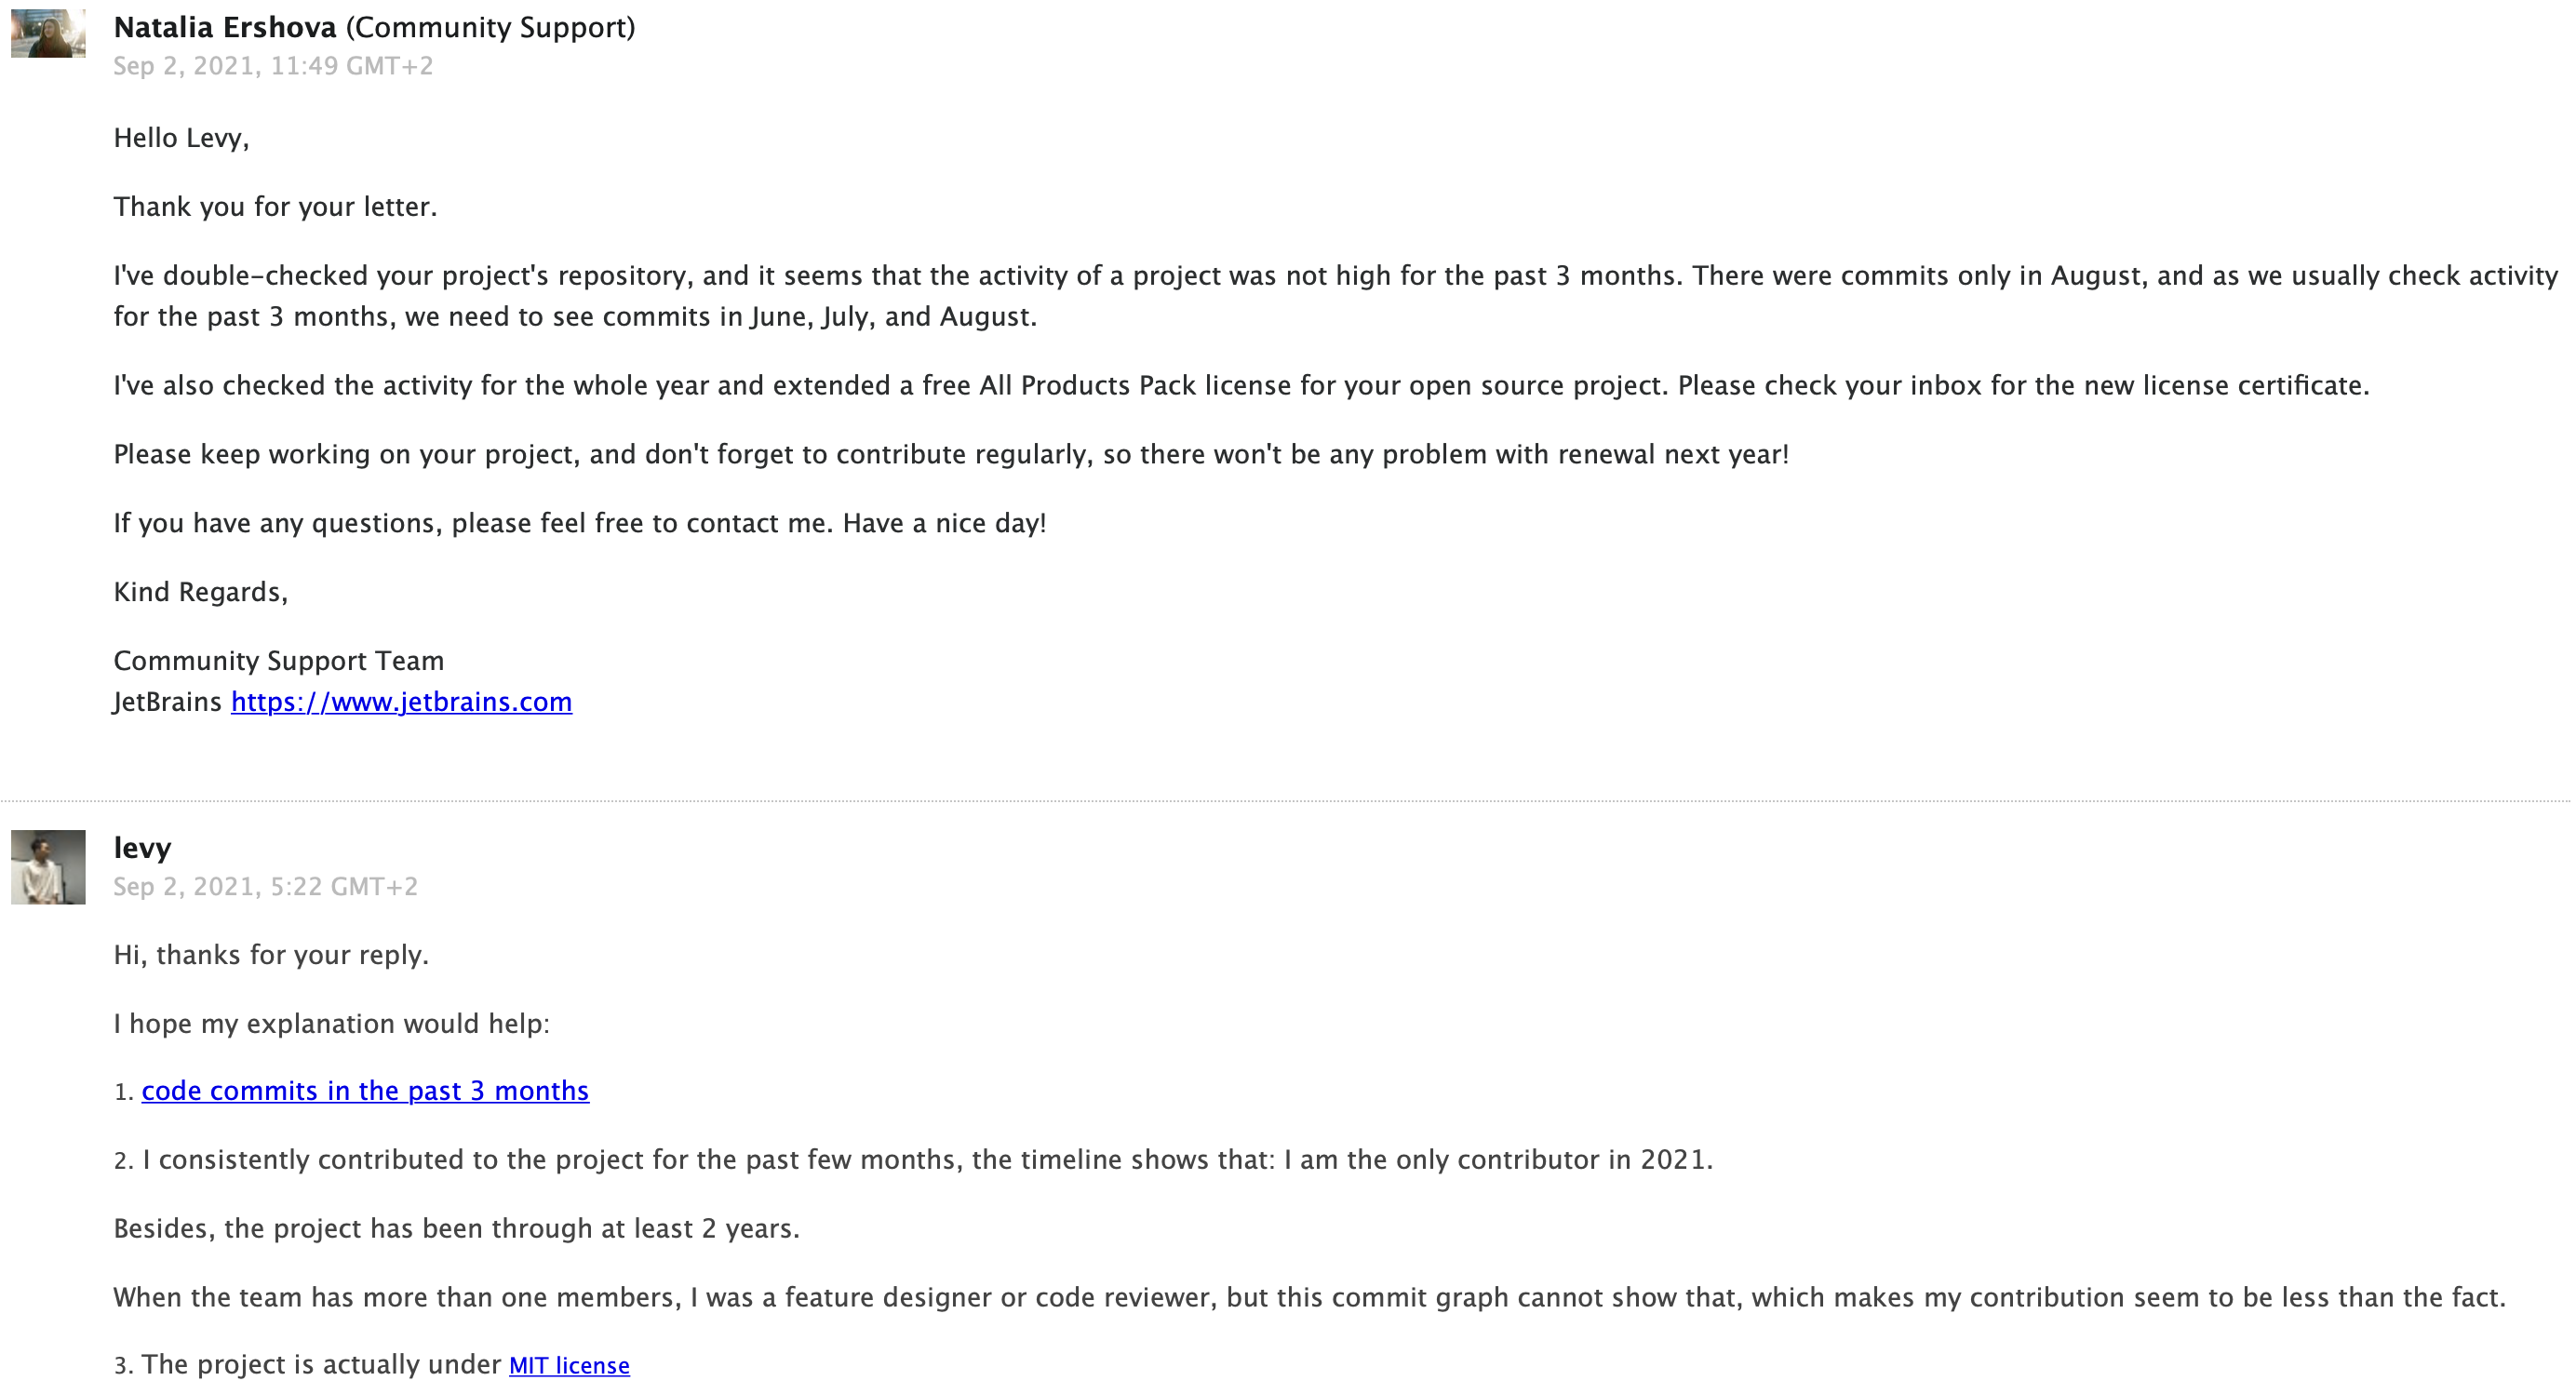
Task: Click the levy author name
Action: coord(142,848)
